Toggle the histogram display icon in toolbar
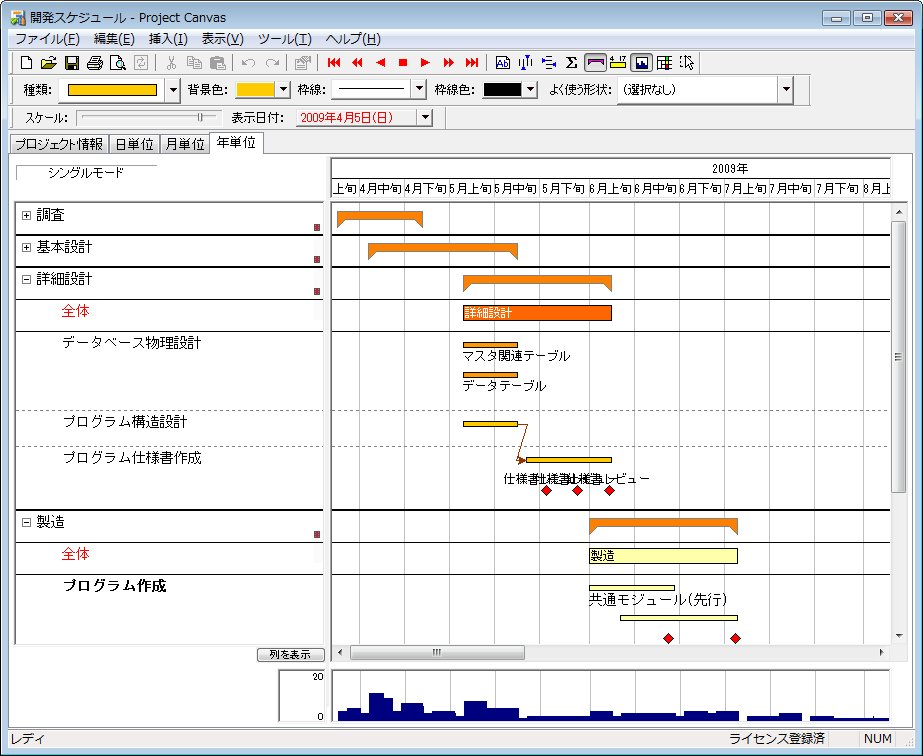923x756 pixels. point(641,63)
